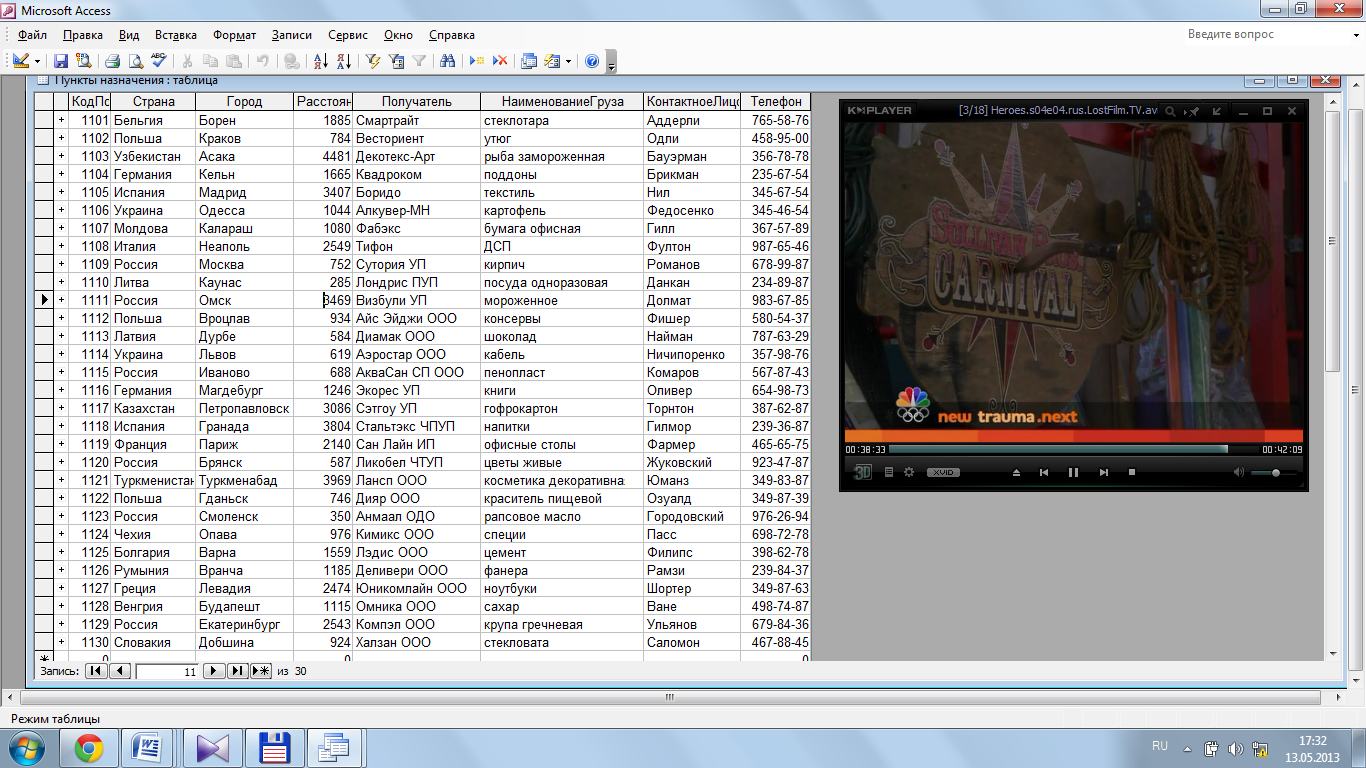Open New Object dropdown arrow
1366x768 pixels.
[x=568, y=61]
